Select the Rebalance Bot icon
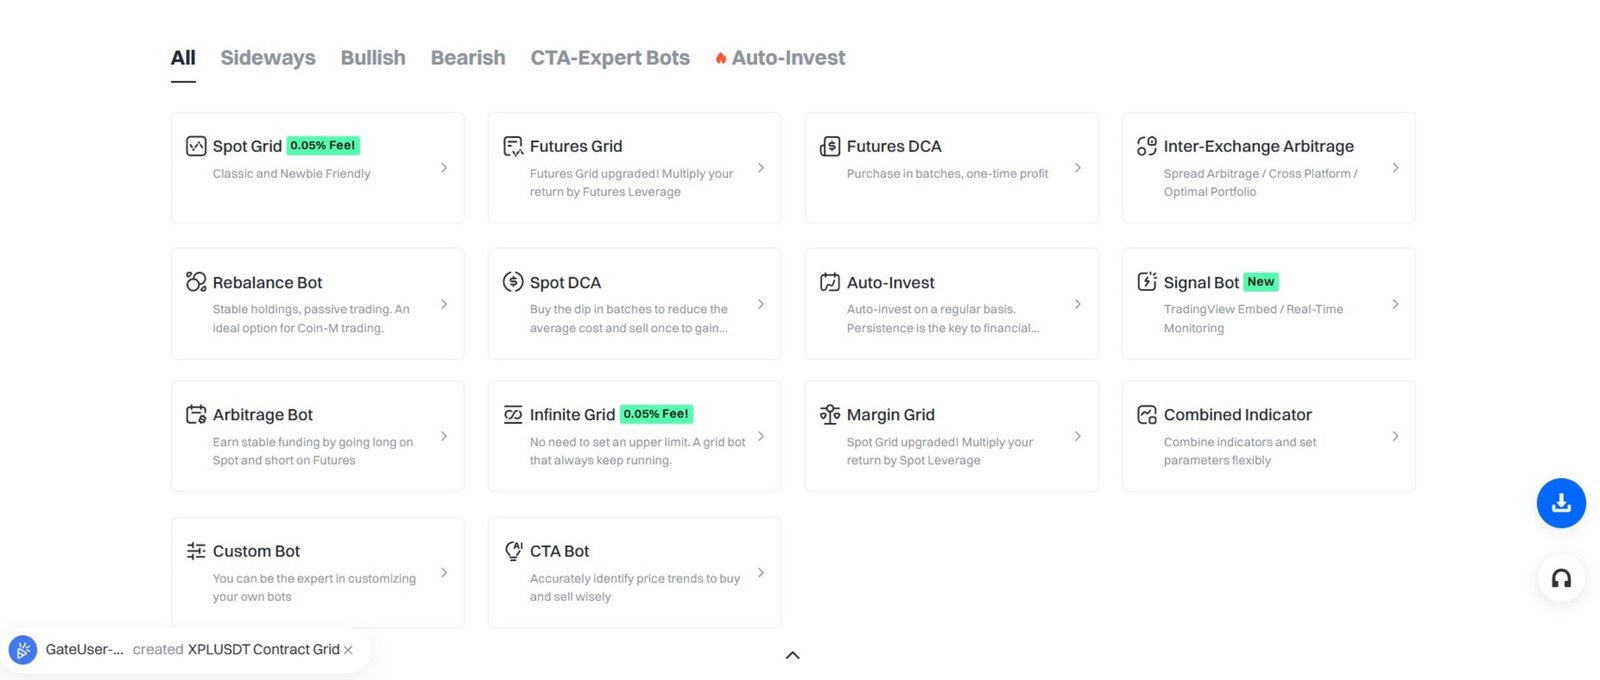1600x680 pixels. pyautogui.click(x=196, y=282)
